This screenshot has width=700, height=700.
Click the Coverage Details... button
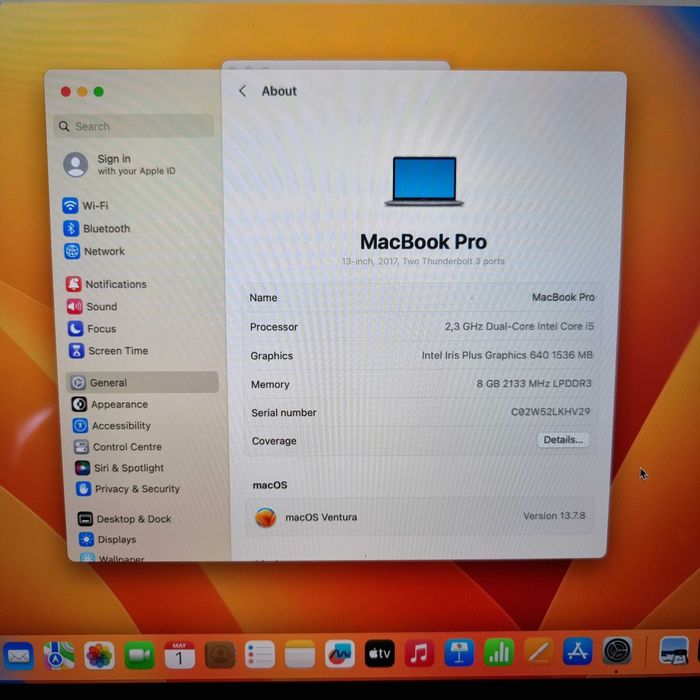[562, 440]
